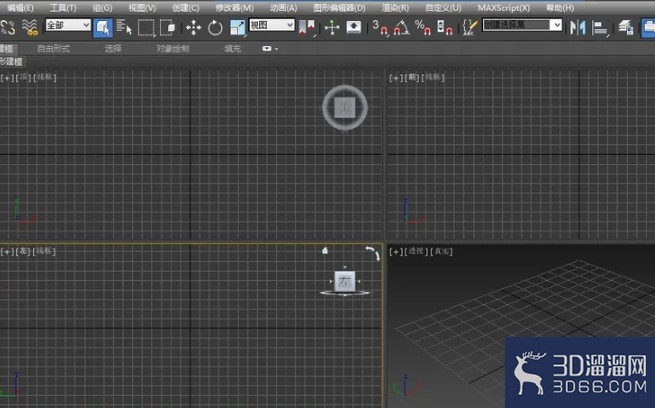Switch to the 填充 ribbon tab
This screenshot has width=655, height=408.
232,48
